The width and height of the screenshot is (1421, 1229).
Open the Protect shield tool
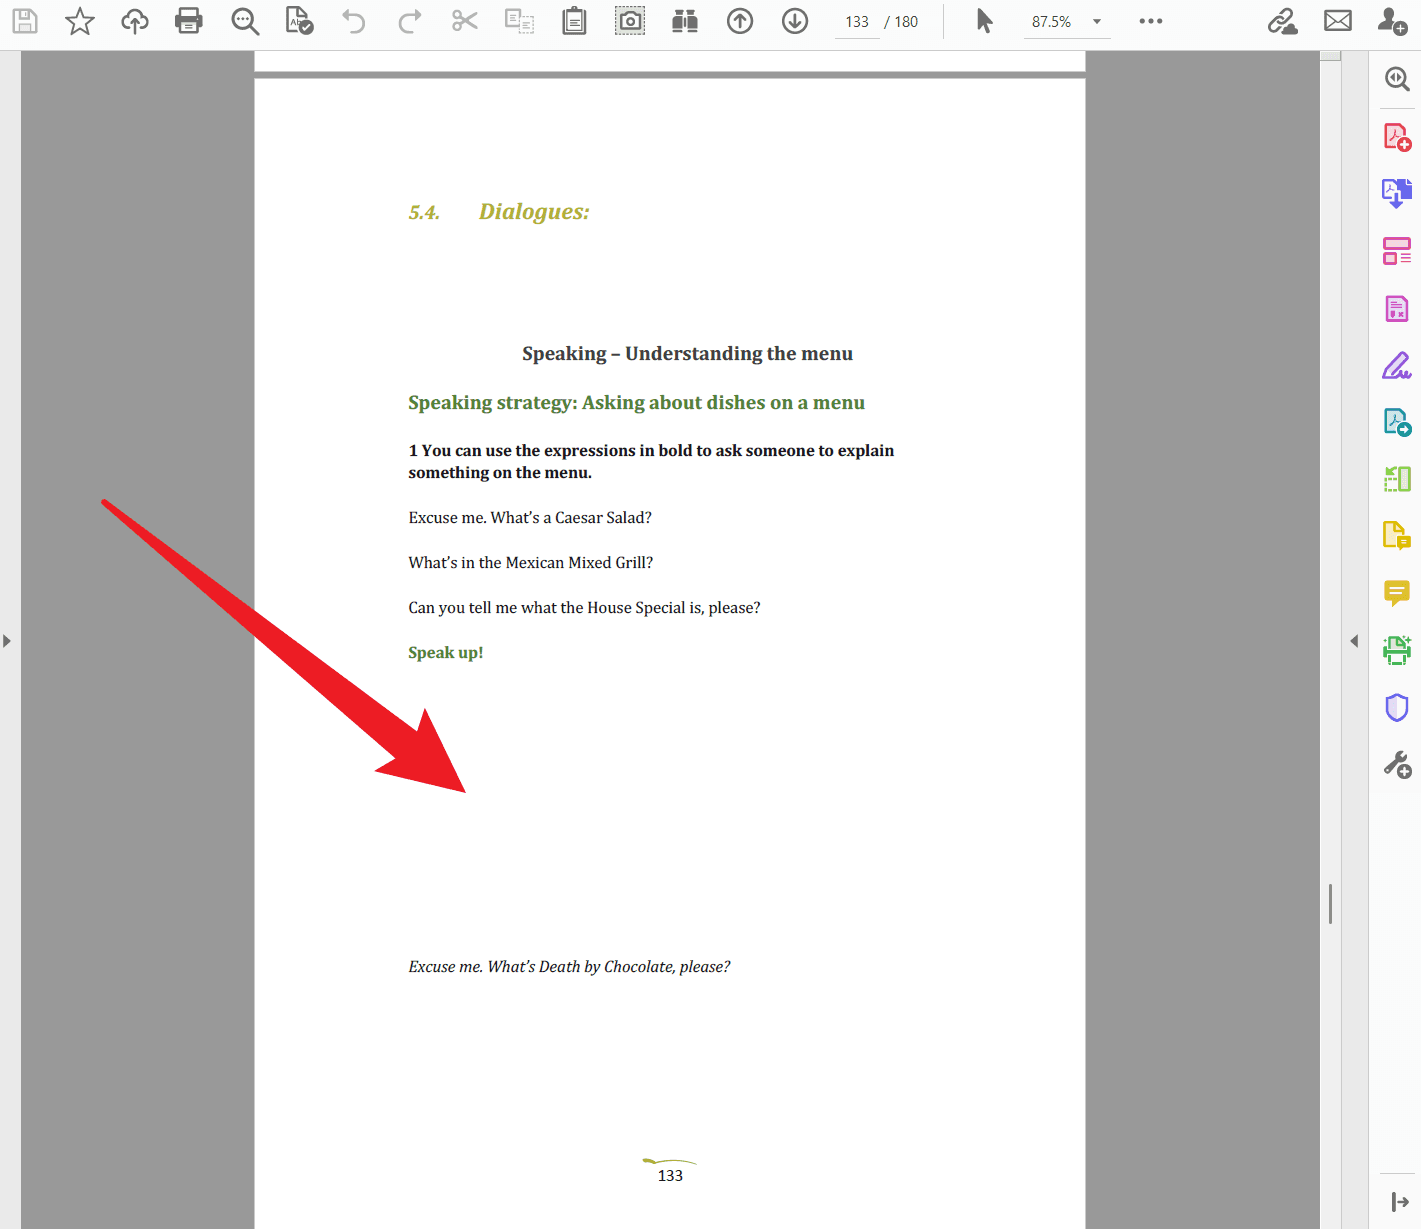tap(1397, 708)
